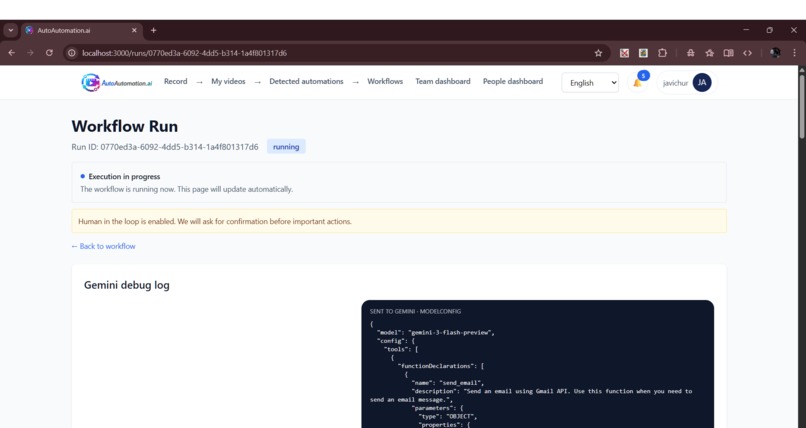Viewport: 806px width, 428px height.
Task: Restore the browser window size
Action: click(x=770, y=30)
